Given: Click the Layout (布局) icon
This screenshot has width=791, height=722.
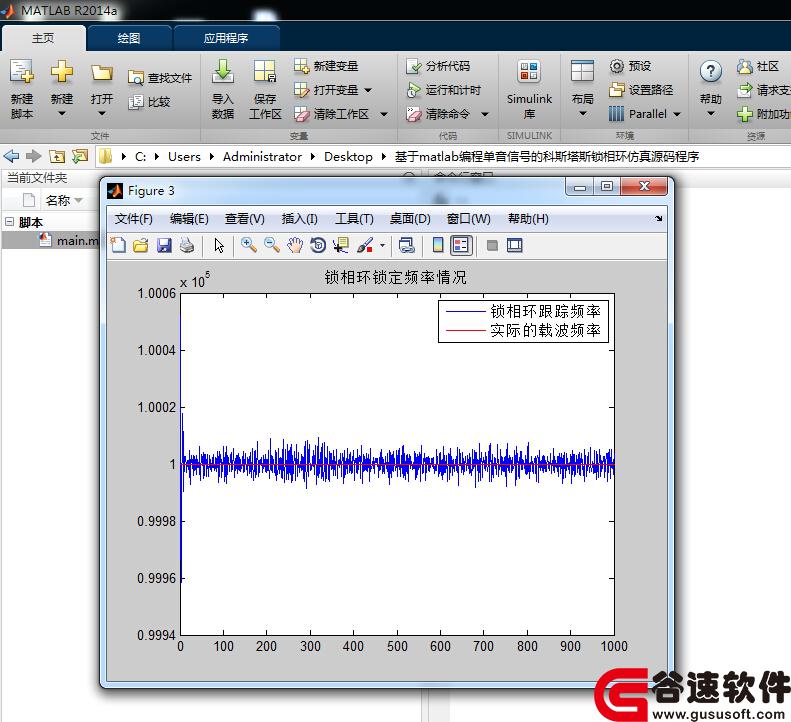Looking at the screenshot, I should (x=582, y=72).
